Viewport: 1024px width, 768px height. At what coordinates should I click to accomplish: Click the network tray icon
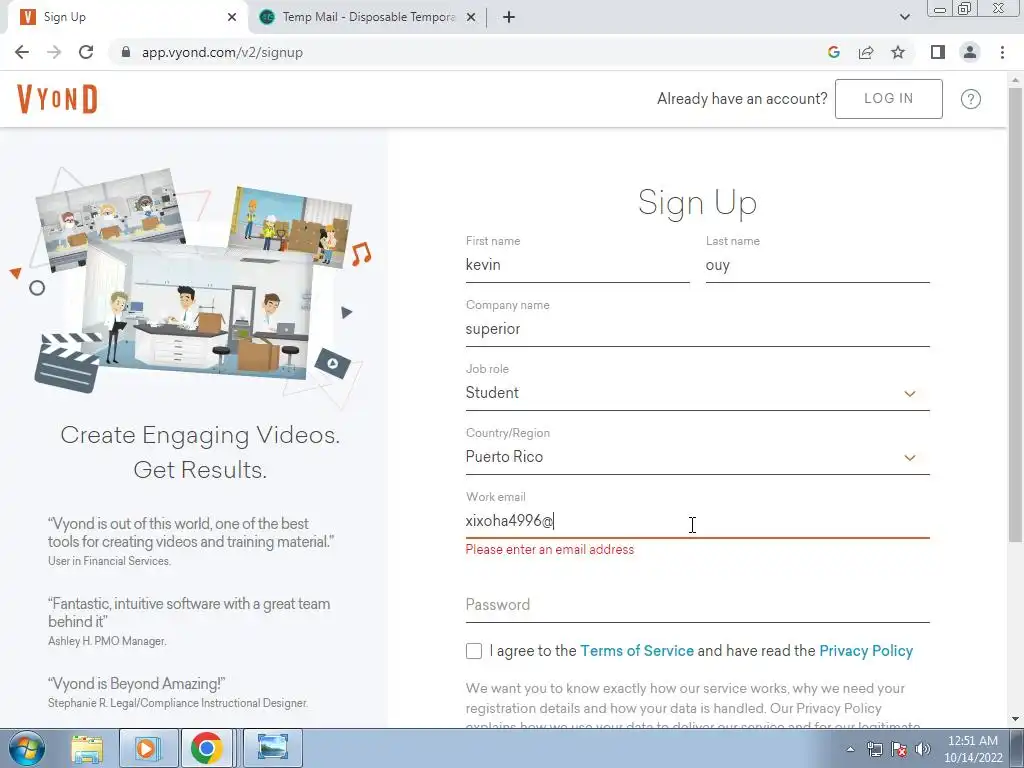(x=874, y=749)
